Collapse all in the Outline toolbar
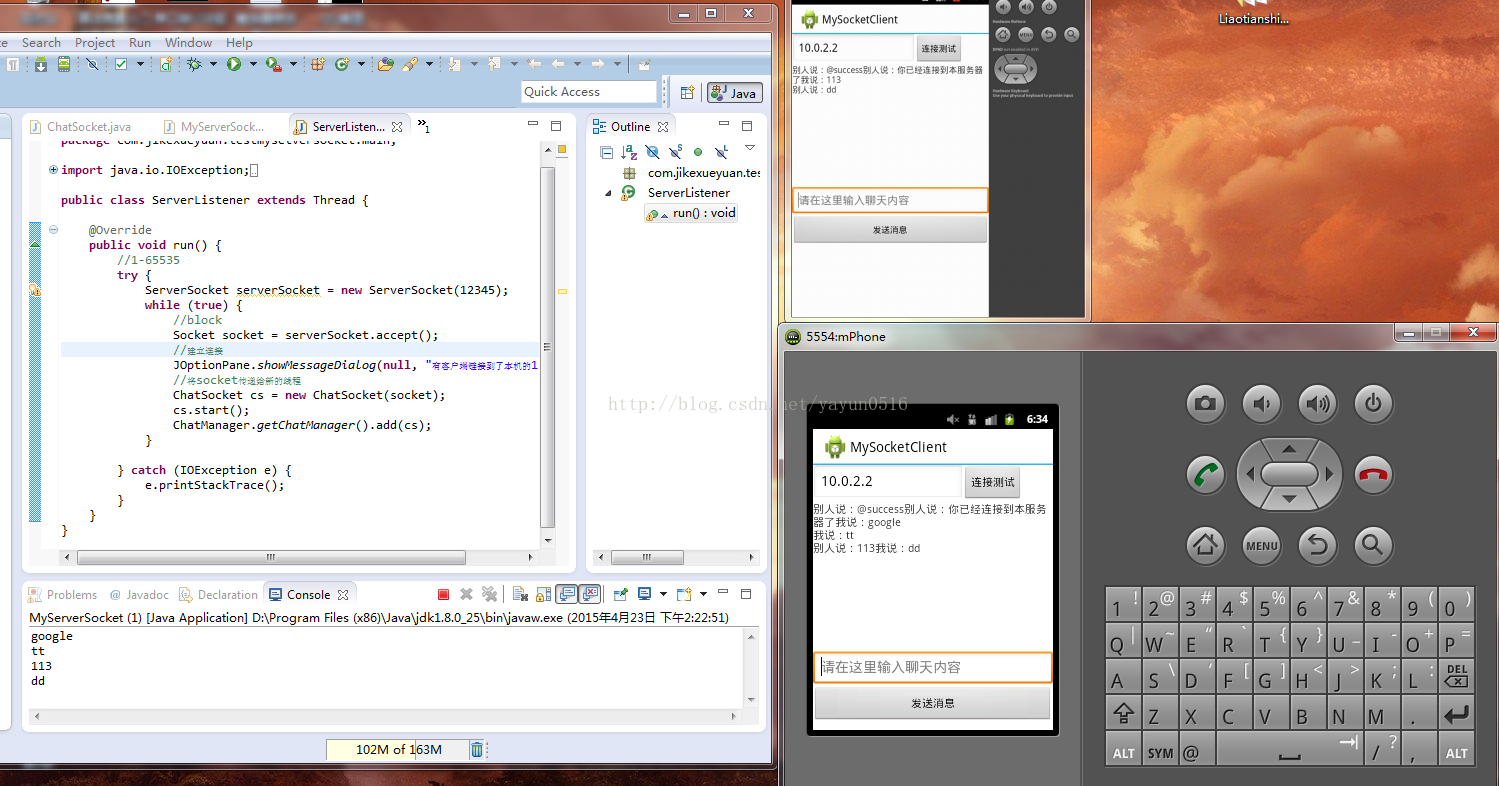Viewport: 1499px width, 786px height. coord(607,152)
